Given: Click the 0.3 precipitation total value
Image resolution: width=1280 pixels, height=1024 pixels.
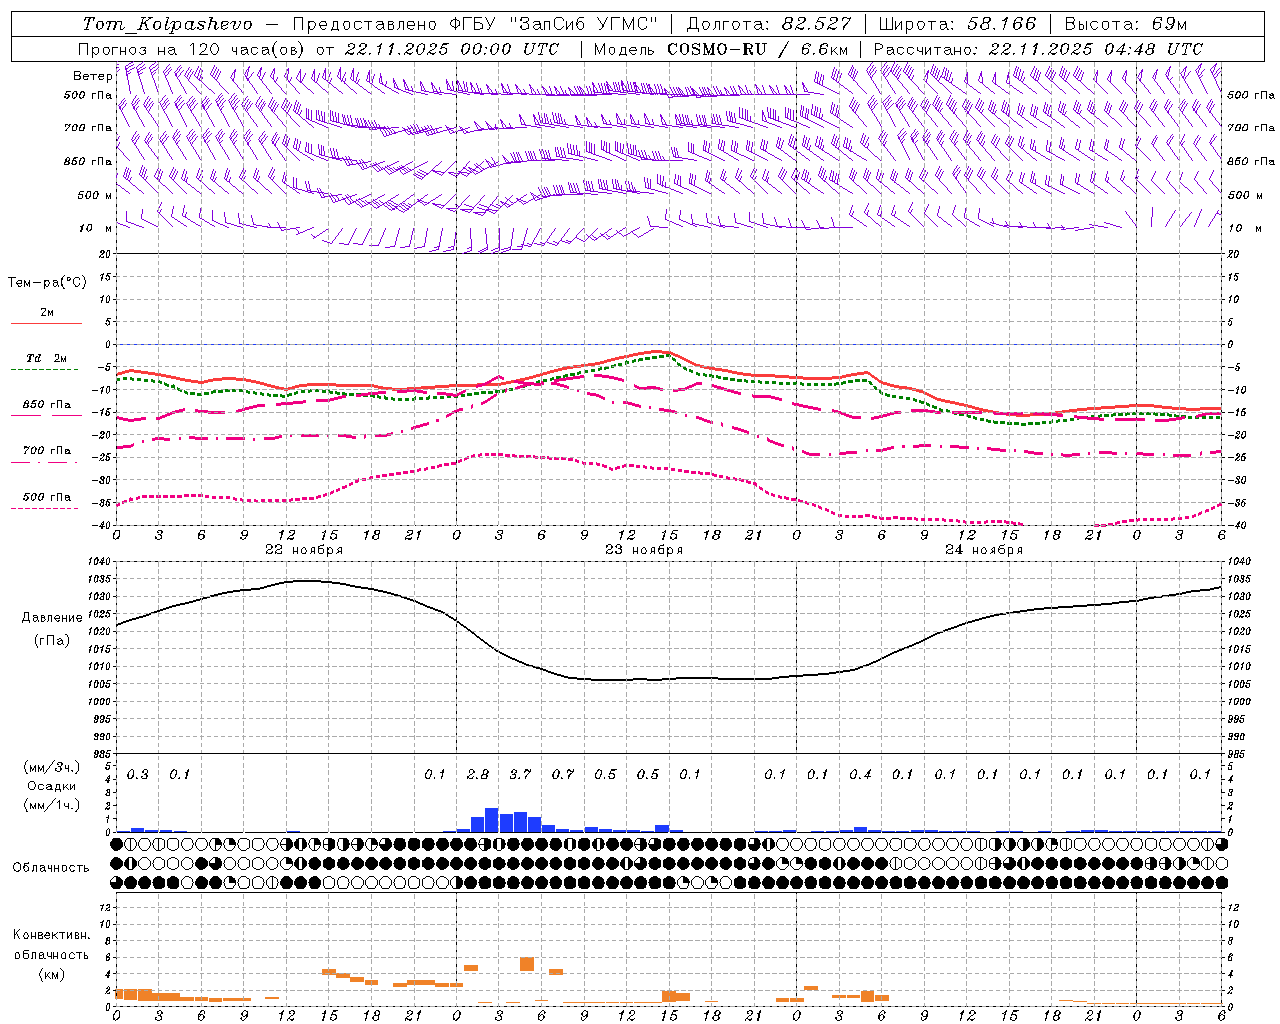Looking at the screenshot, I should 138,774.
